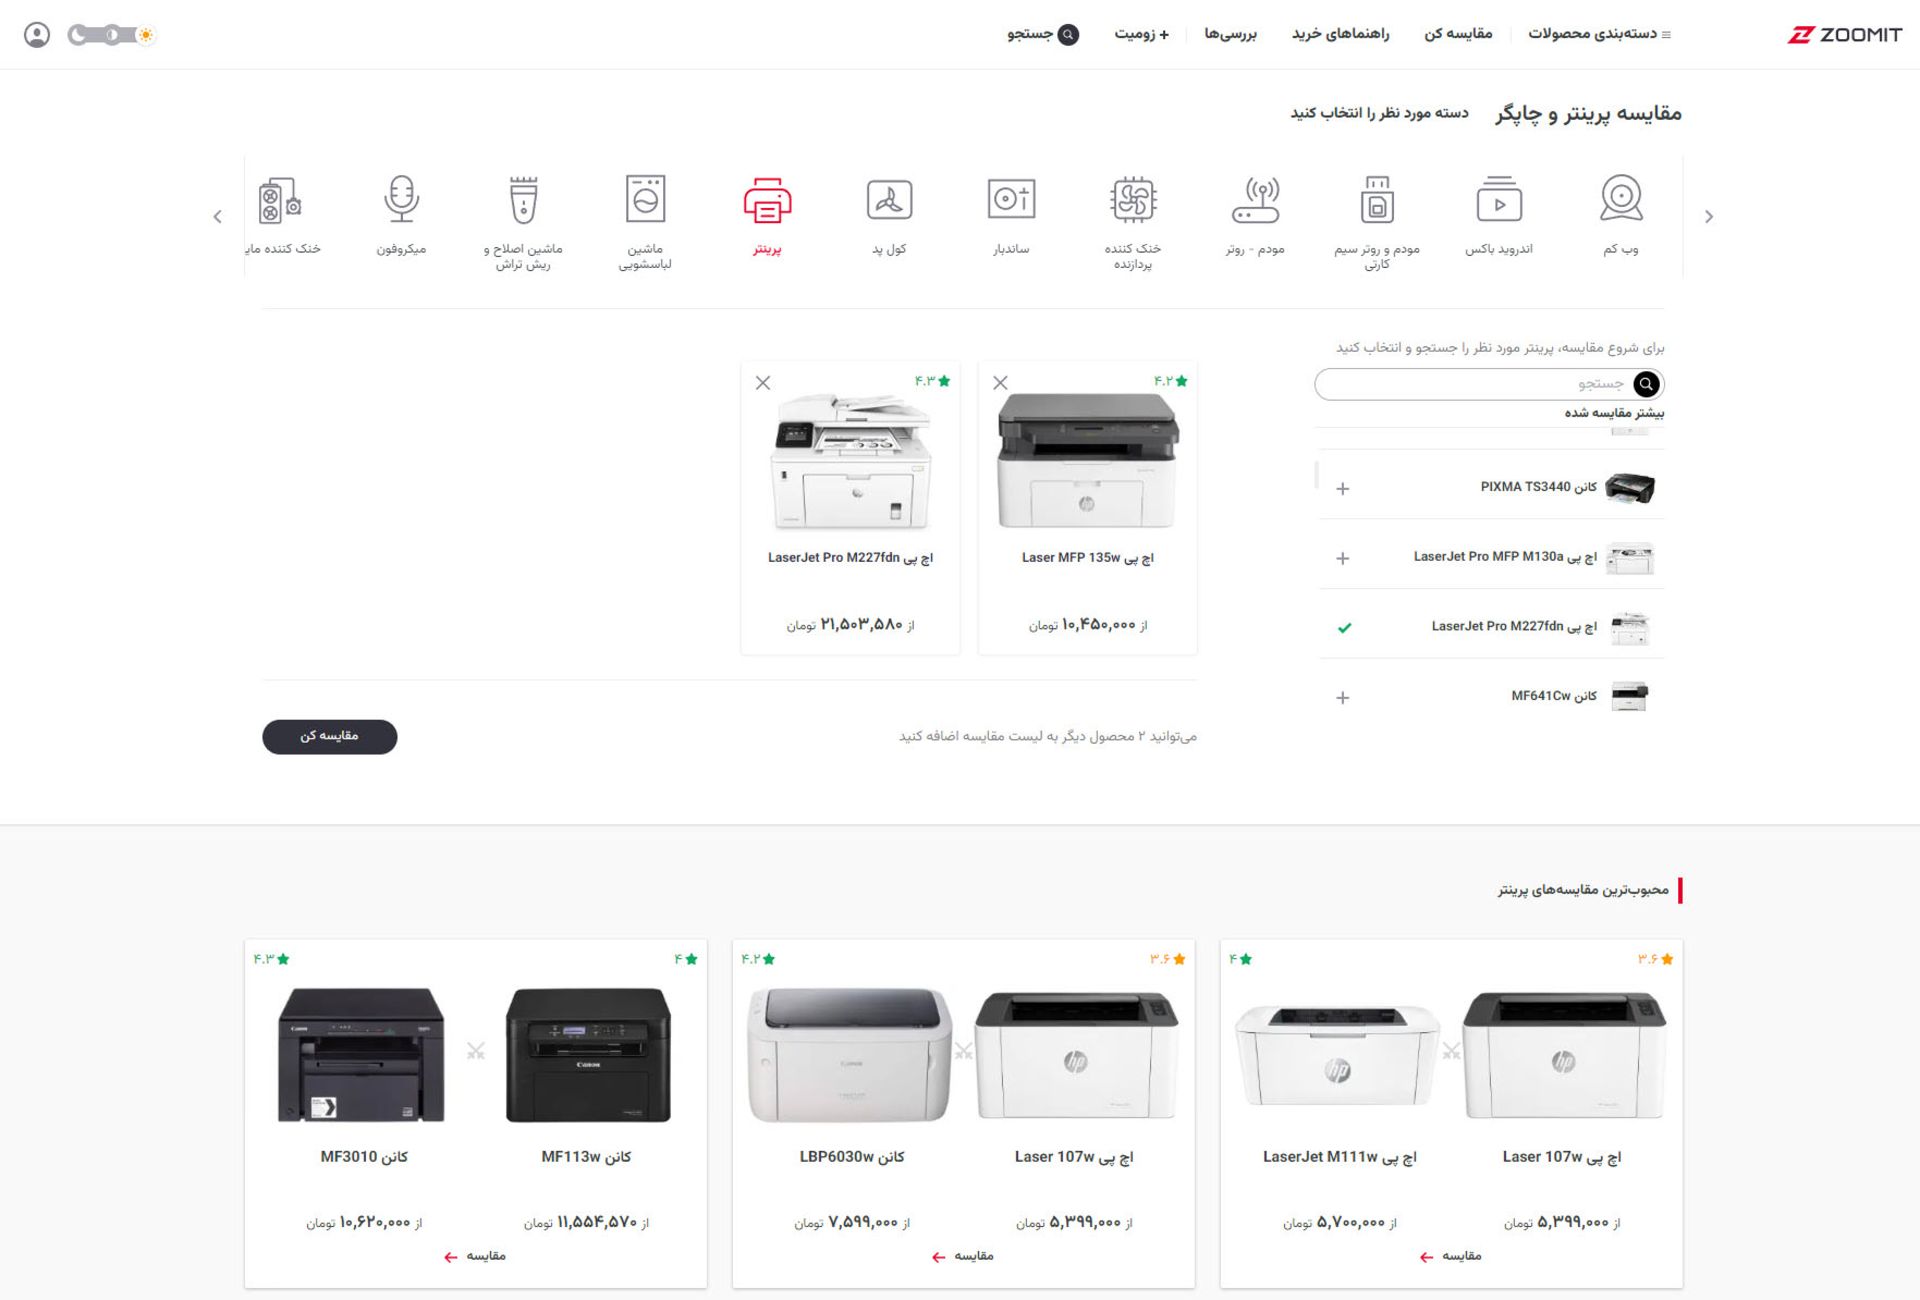Toggle dark/light theme switch

coord(111,35)
